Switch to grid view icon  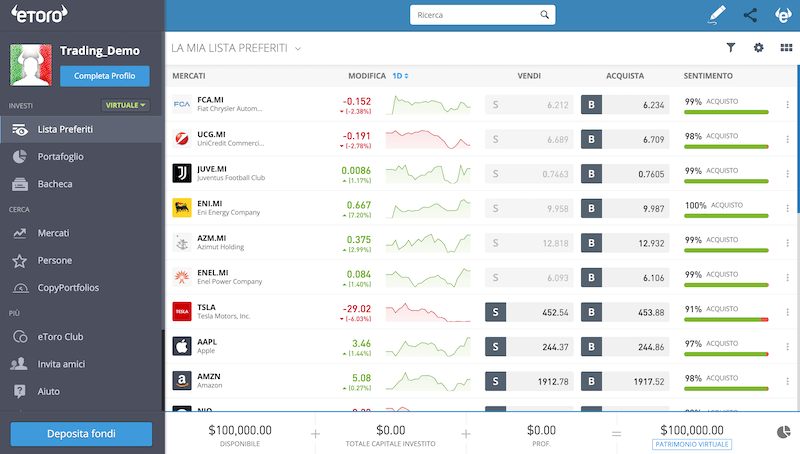pos(786,47)
